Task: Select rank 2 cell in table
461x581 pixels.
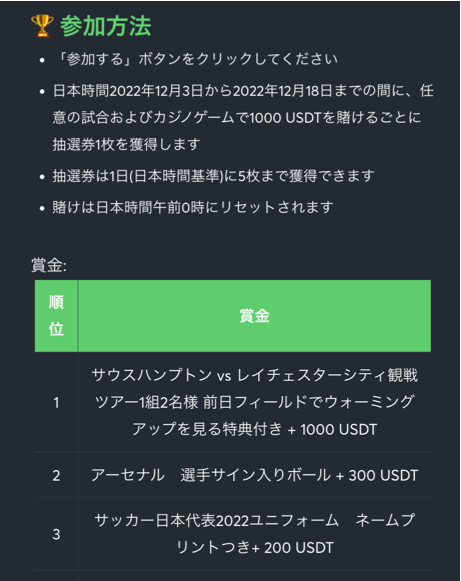Action: [x=56, y=475]
